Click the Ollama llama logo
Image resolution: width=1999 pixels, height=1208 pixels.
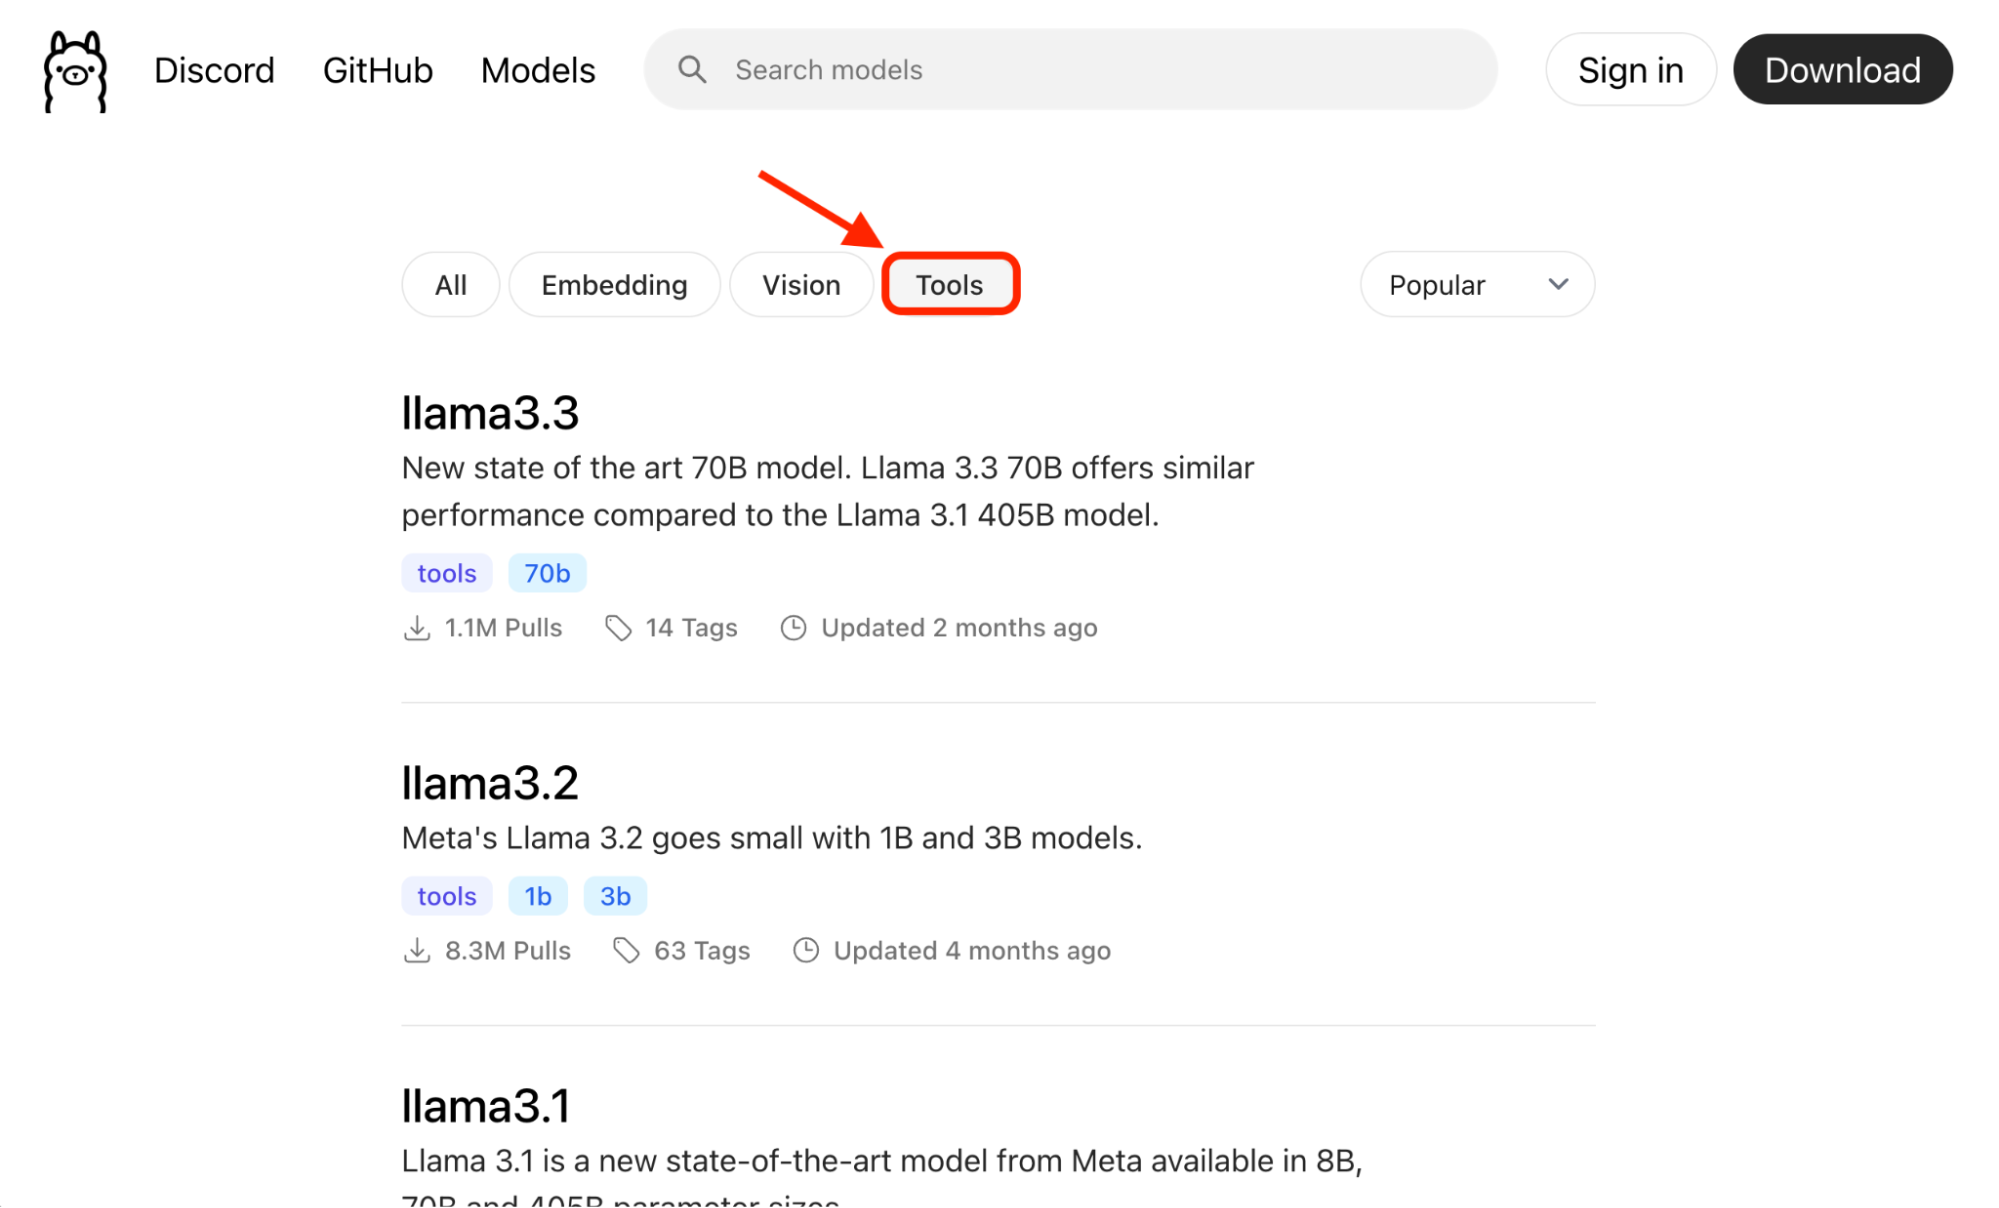coord(74,69)
